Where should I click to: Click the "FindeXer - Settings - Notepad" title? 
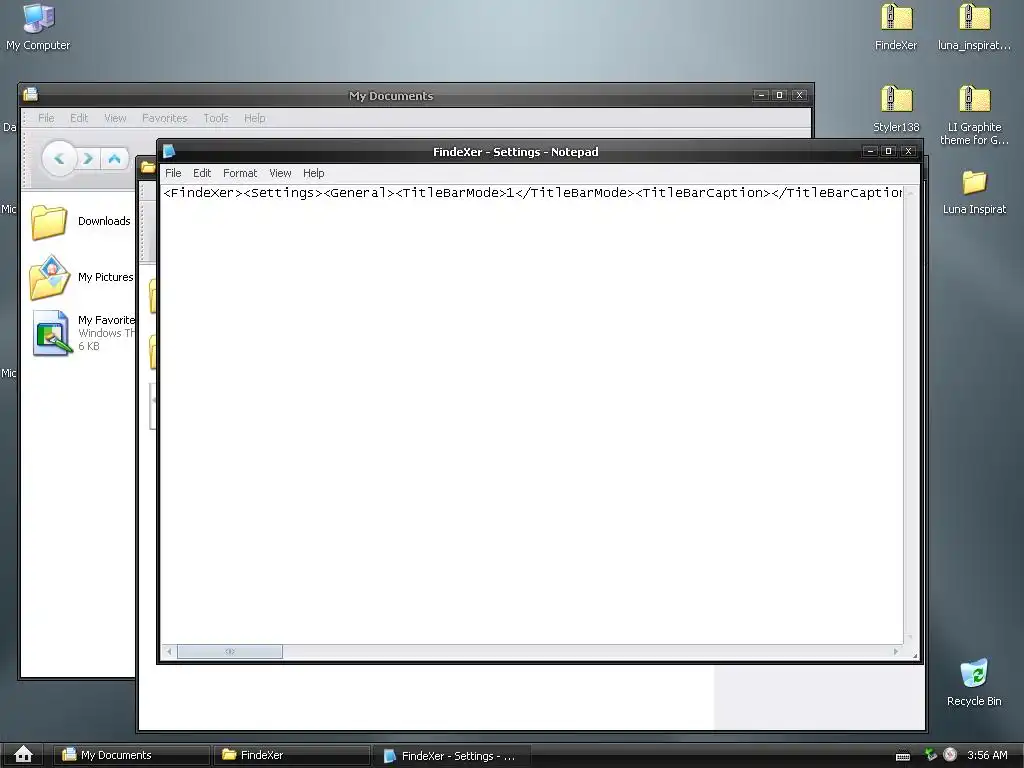pos(515,152)
